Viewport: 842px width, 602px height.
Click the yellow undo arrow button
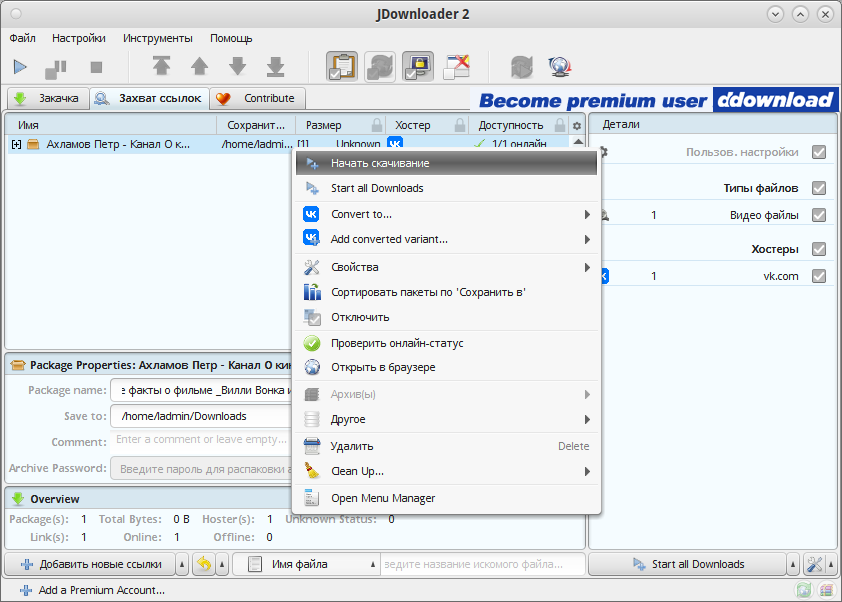(204, 564)
